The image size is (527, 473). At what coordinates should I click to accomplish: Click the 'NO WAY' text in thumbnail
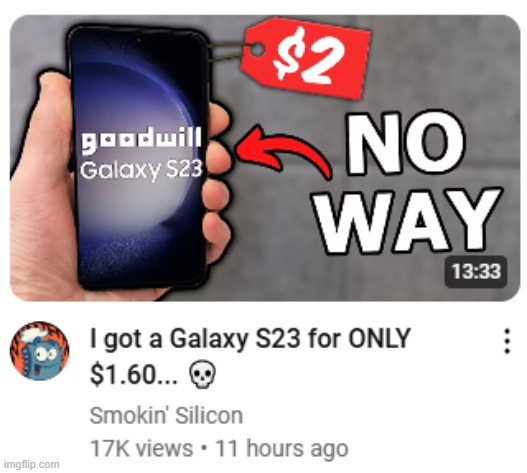coord(407,182)
